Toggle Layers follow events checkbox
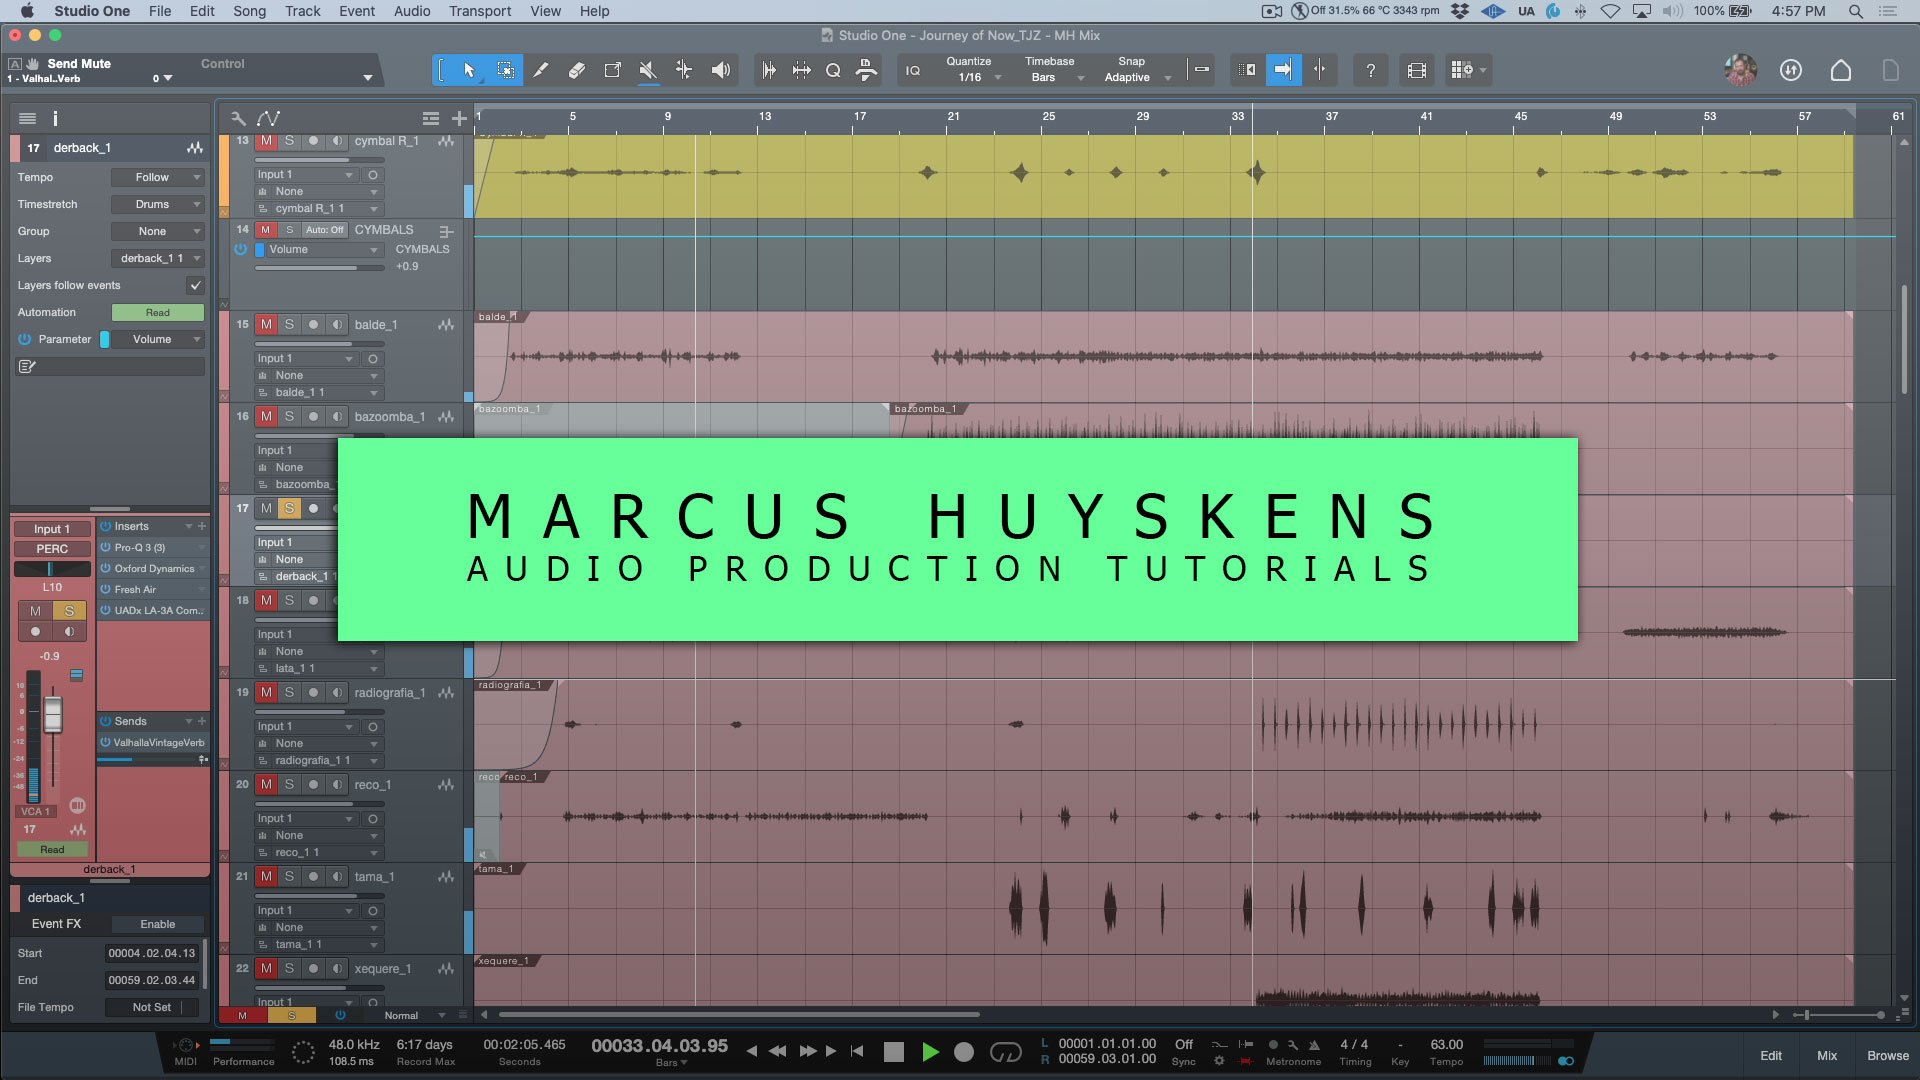Viewport: 1920px width, 1080px height. [196, 285]
